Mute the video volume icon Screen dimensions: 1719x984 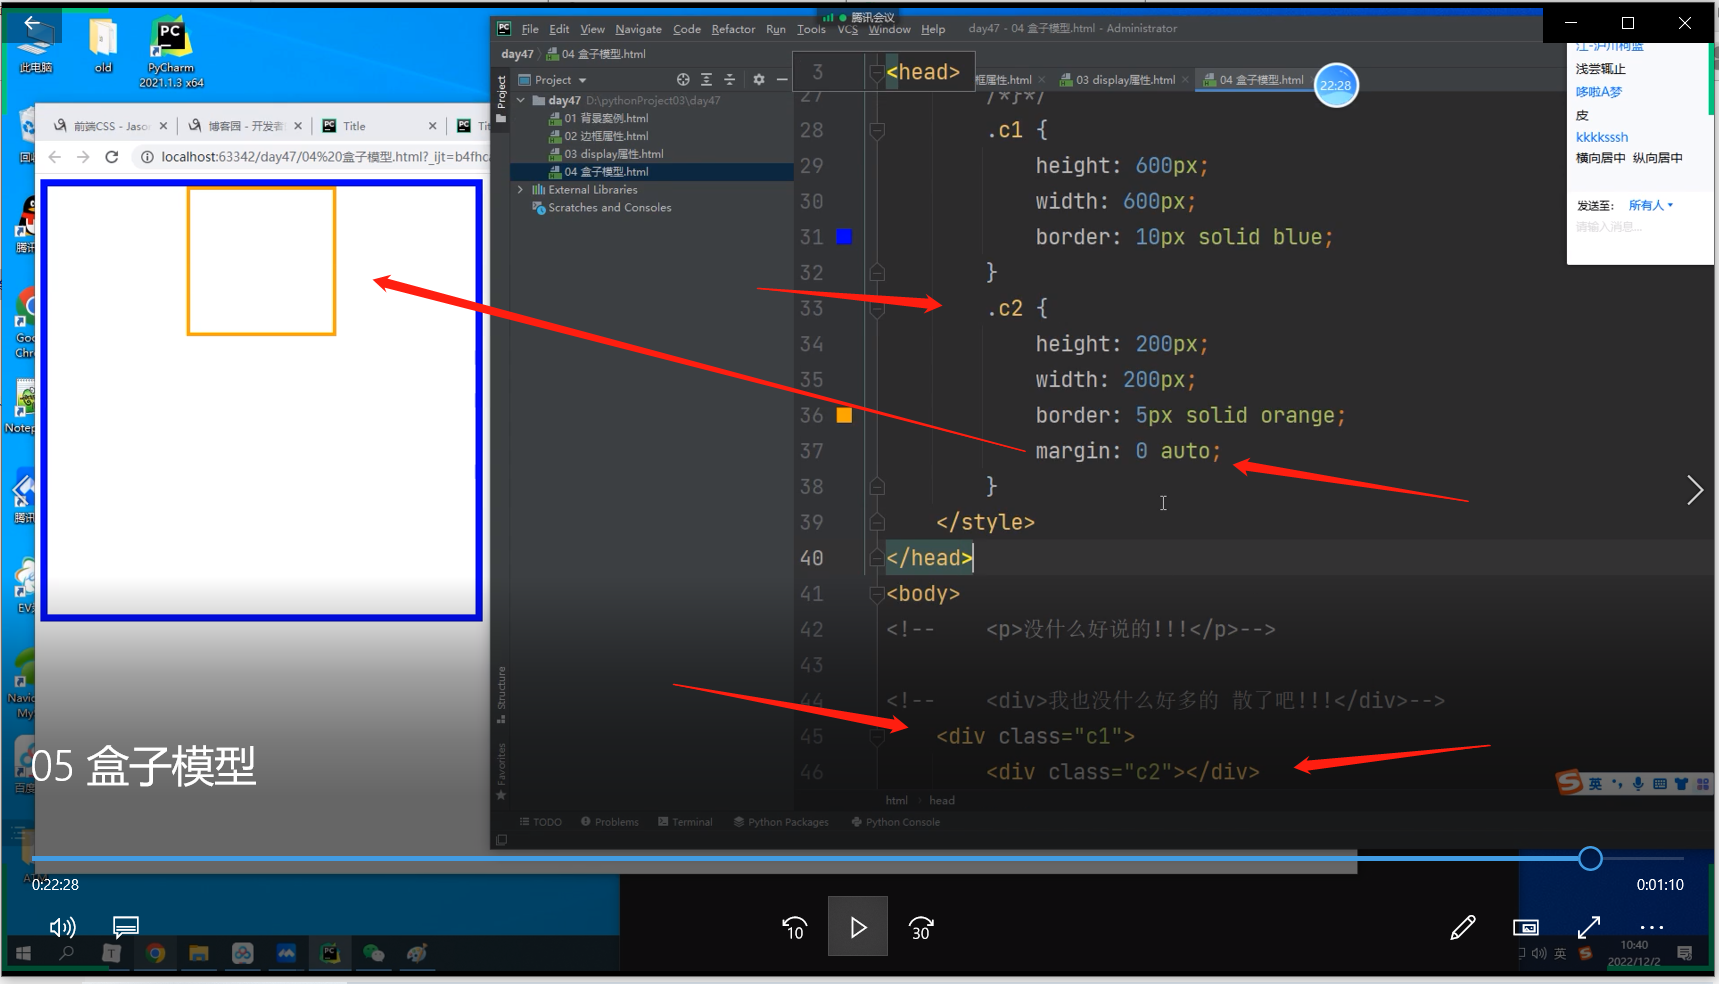pos(62,928)
